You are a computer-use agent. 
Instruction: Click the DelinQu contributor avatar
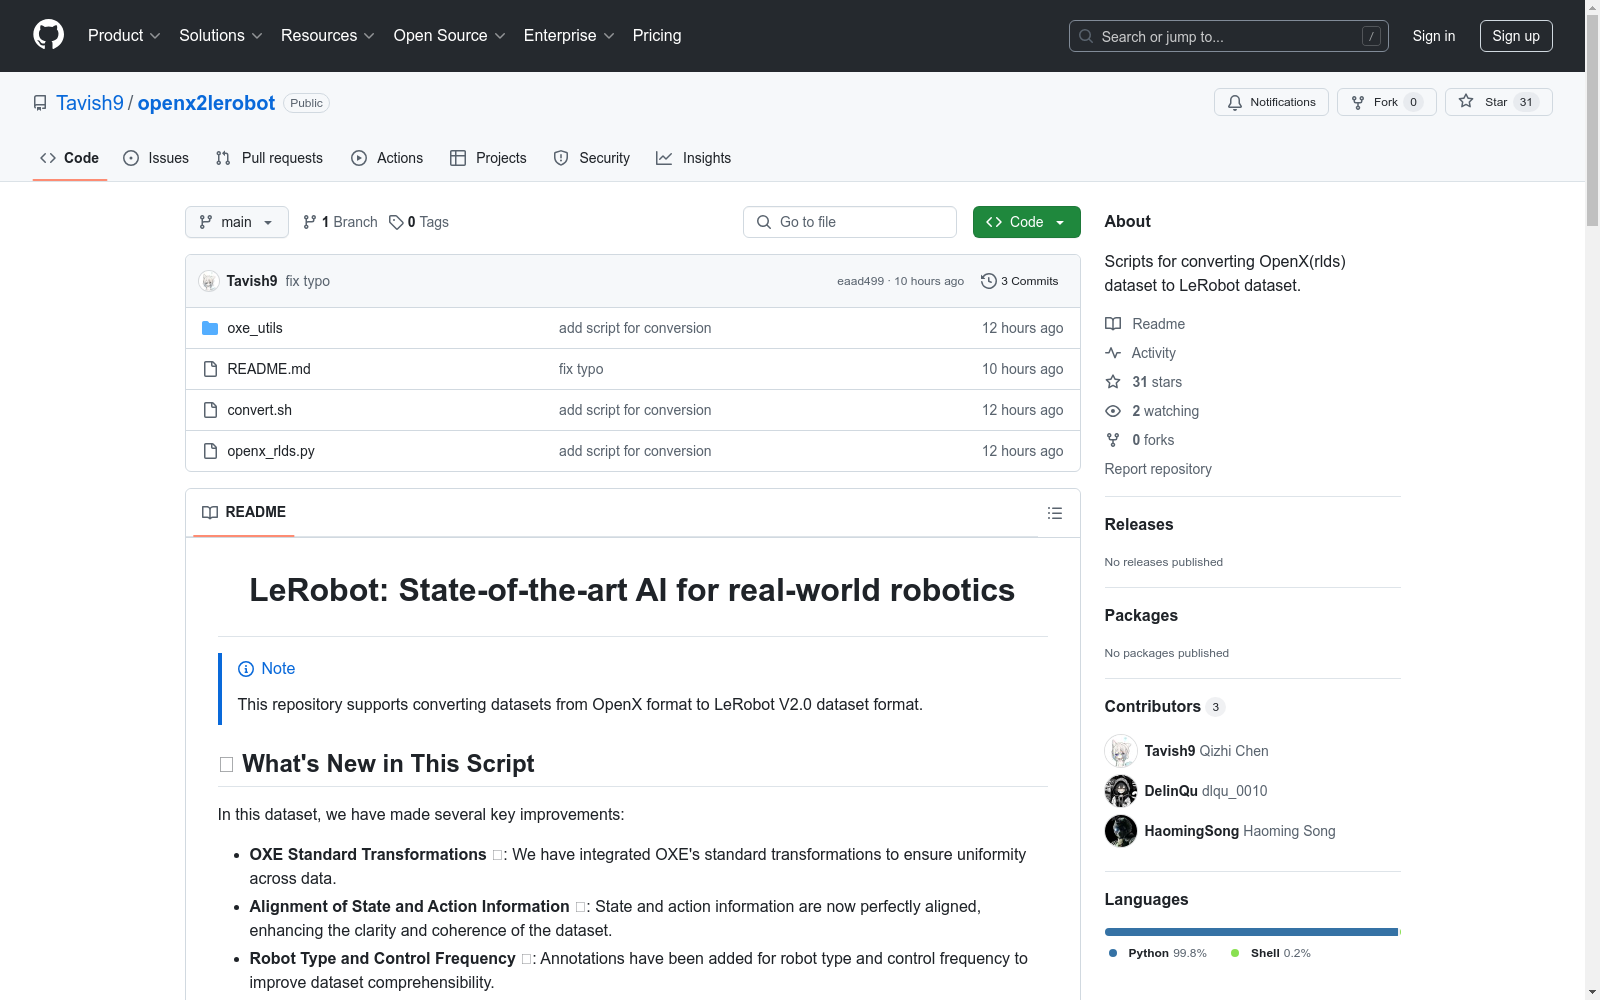1121,791
